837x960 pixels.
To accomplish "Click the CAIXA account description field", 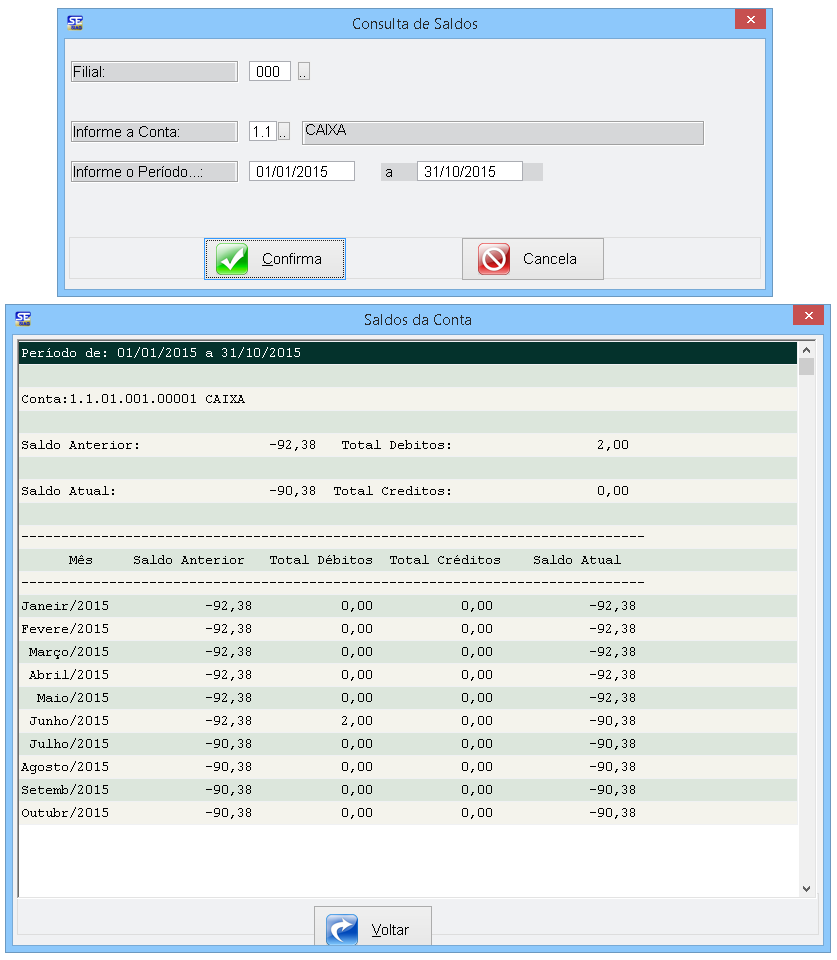I will pyautogui.click(x=502, y=132).
